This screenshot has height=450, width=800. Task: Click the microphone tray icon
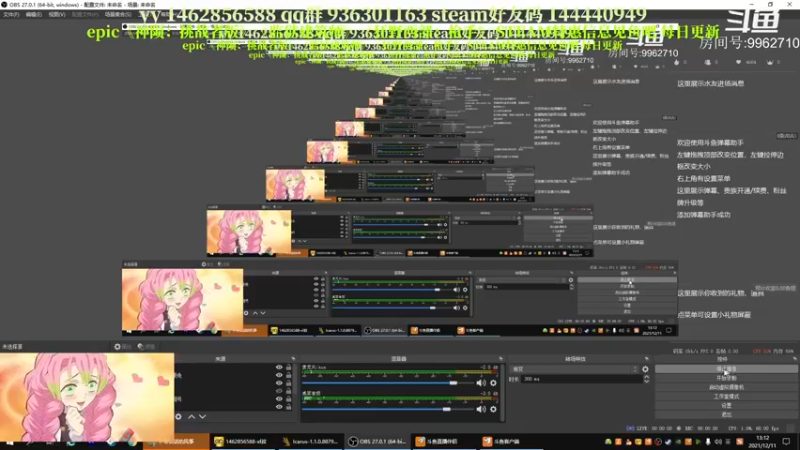click(708, 442)
